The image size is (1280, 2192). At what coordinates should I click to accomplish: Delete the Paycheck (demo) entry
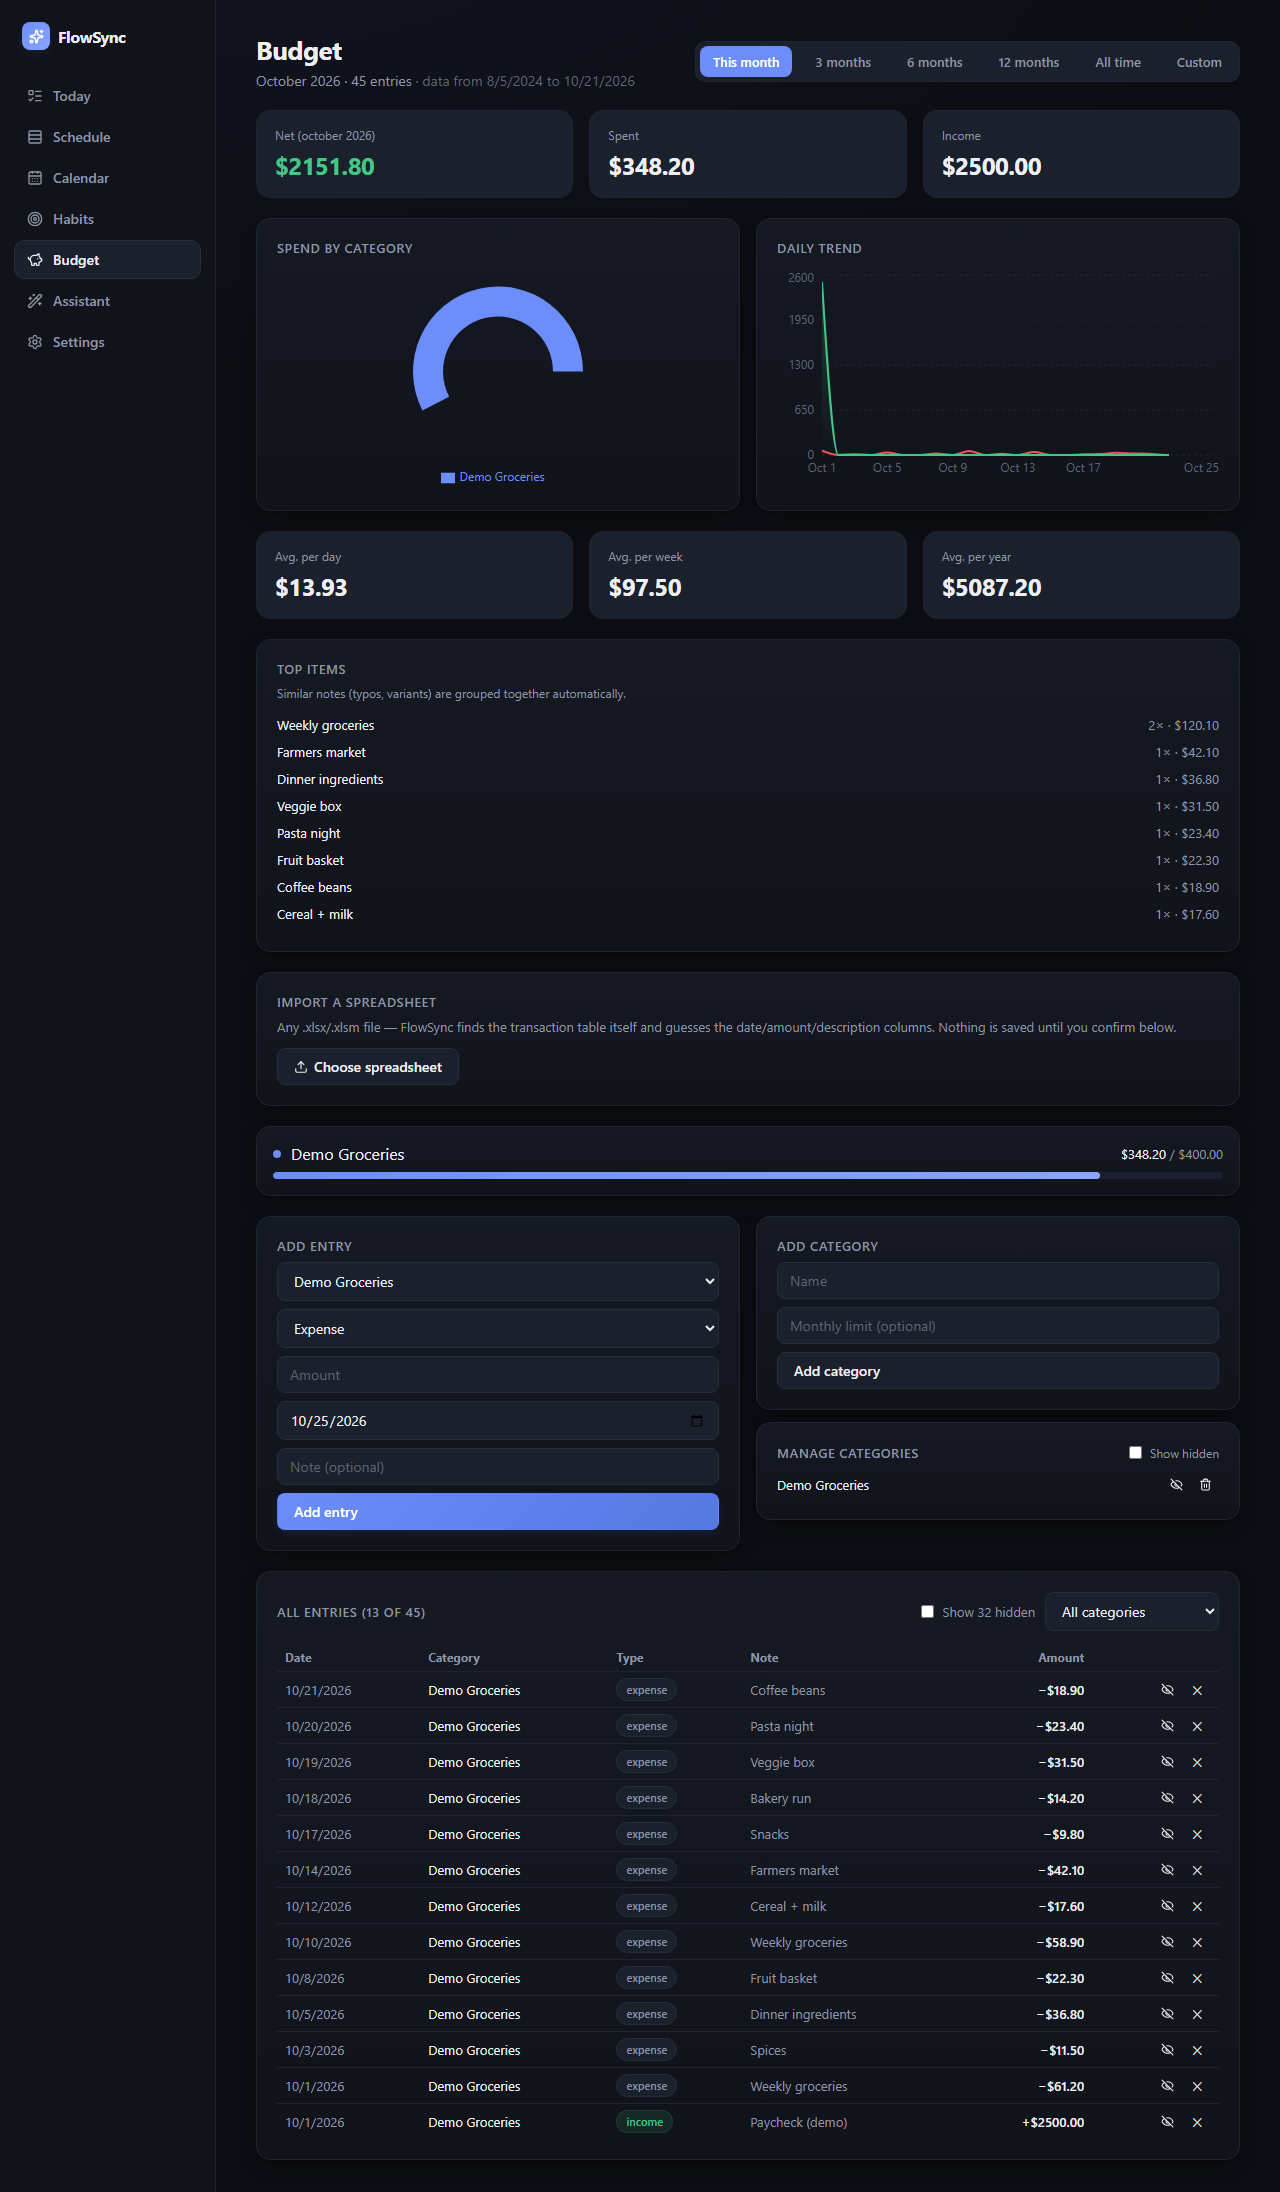(x=1197, y=2122)
